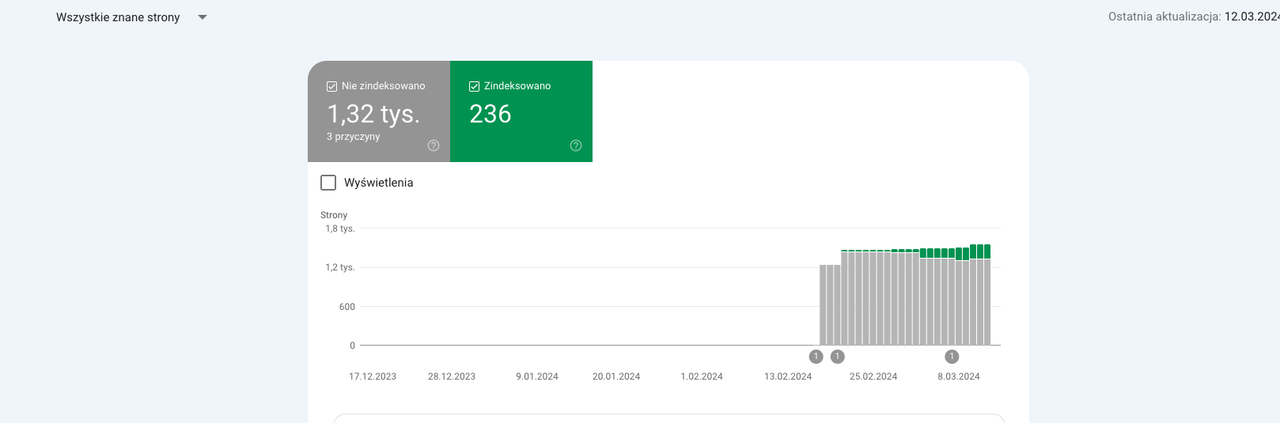Select the Nie zindeksowano 1,32 tys. card

tap(379, 111)
